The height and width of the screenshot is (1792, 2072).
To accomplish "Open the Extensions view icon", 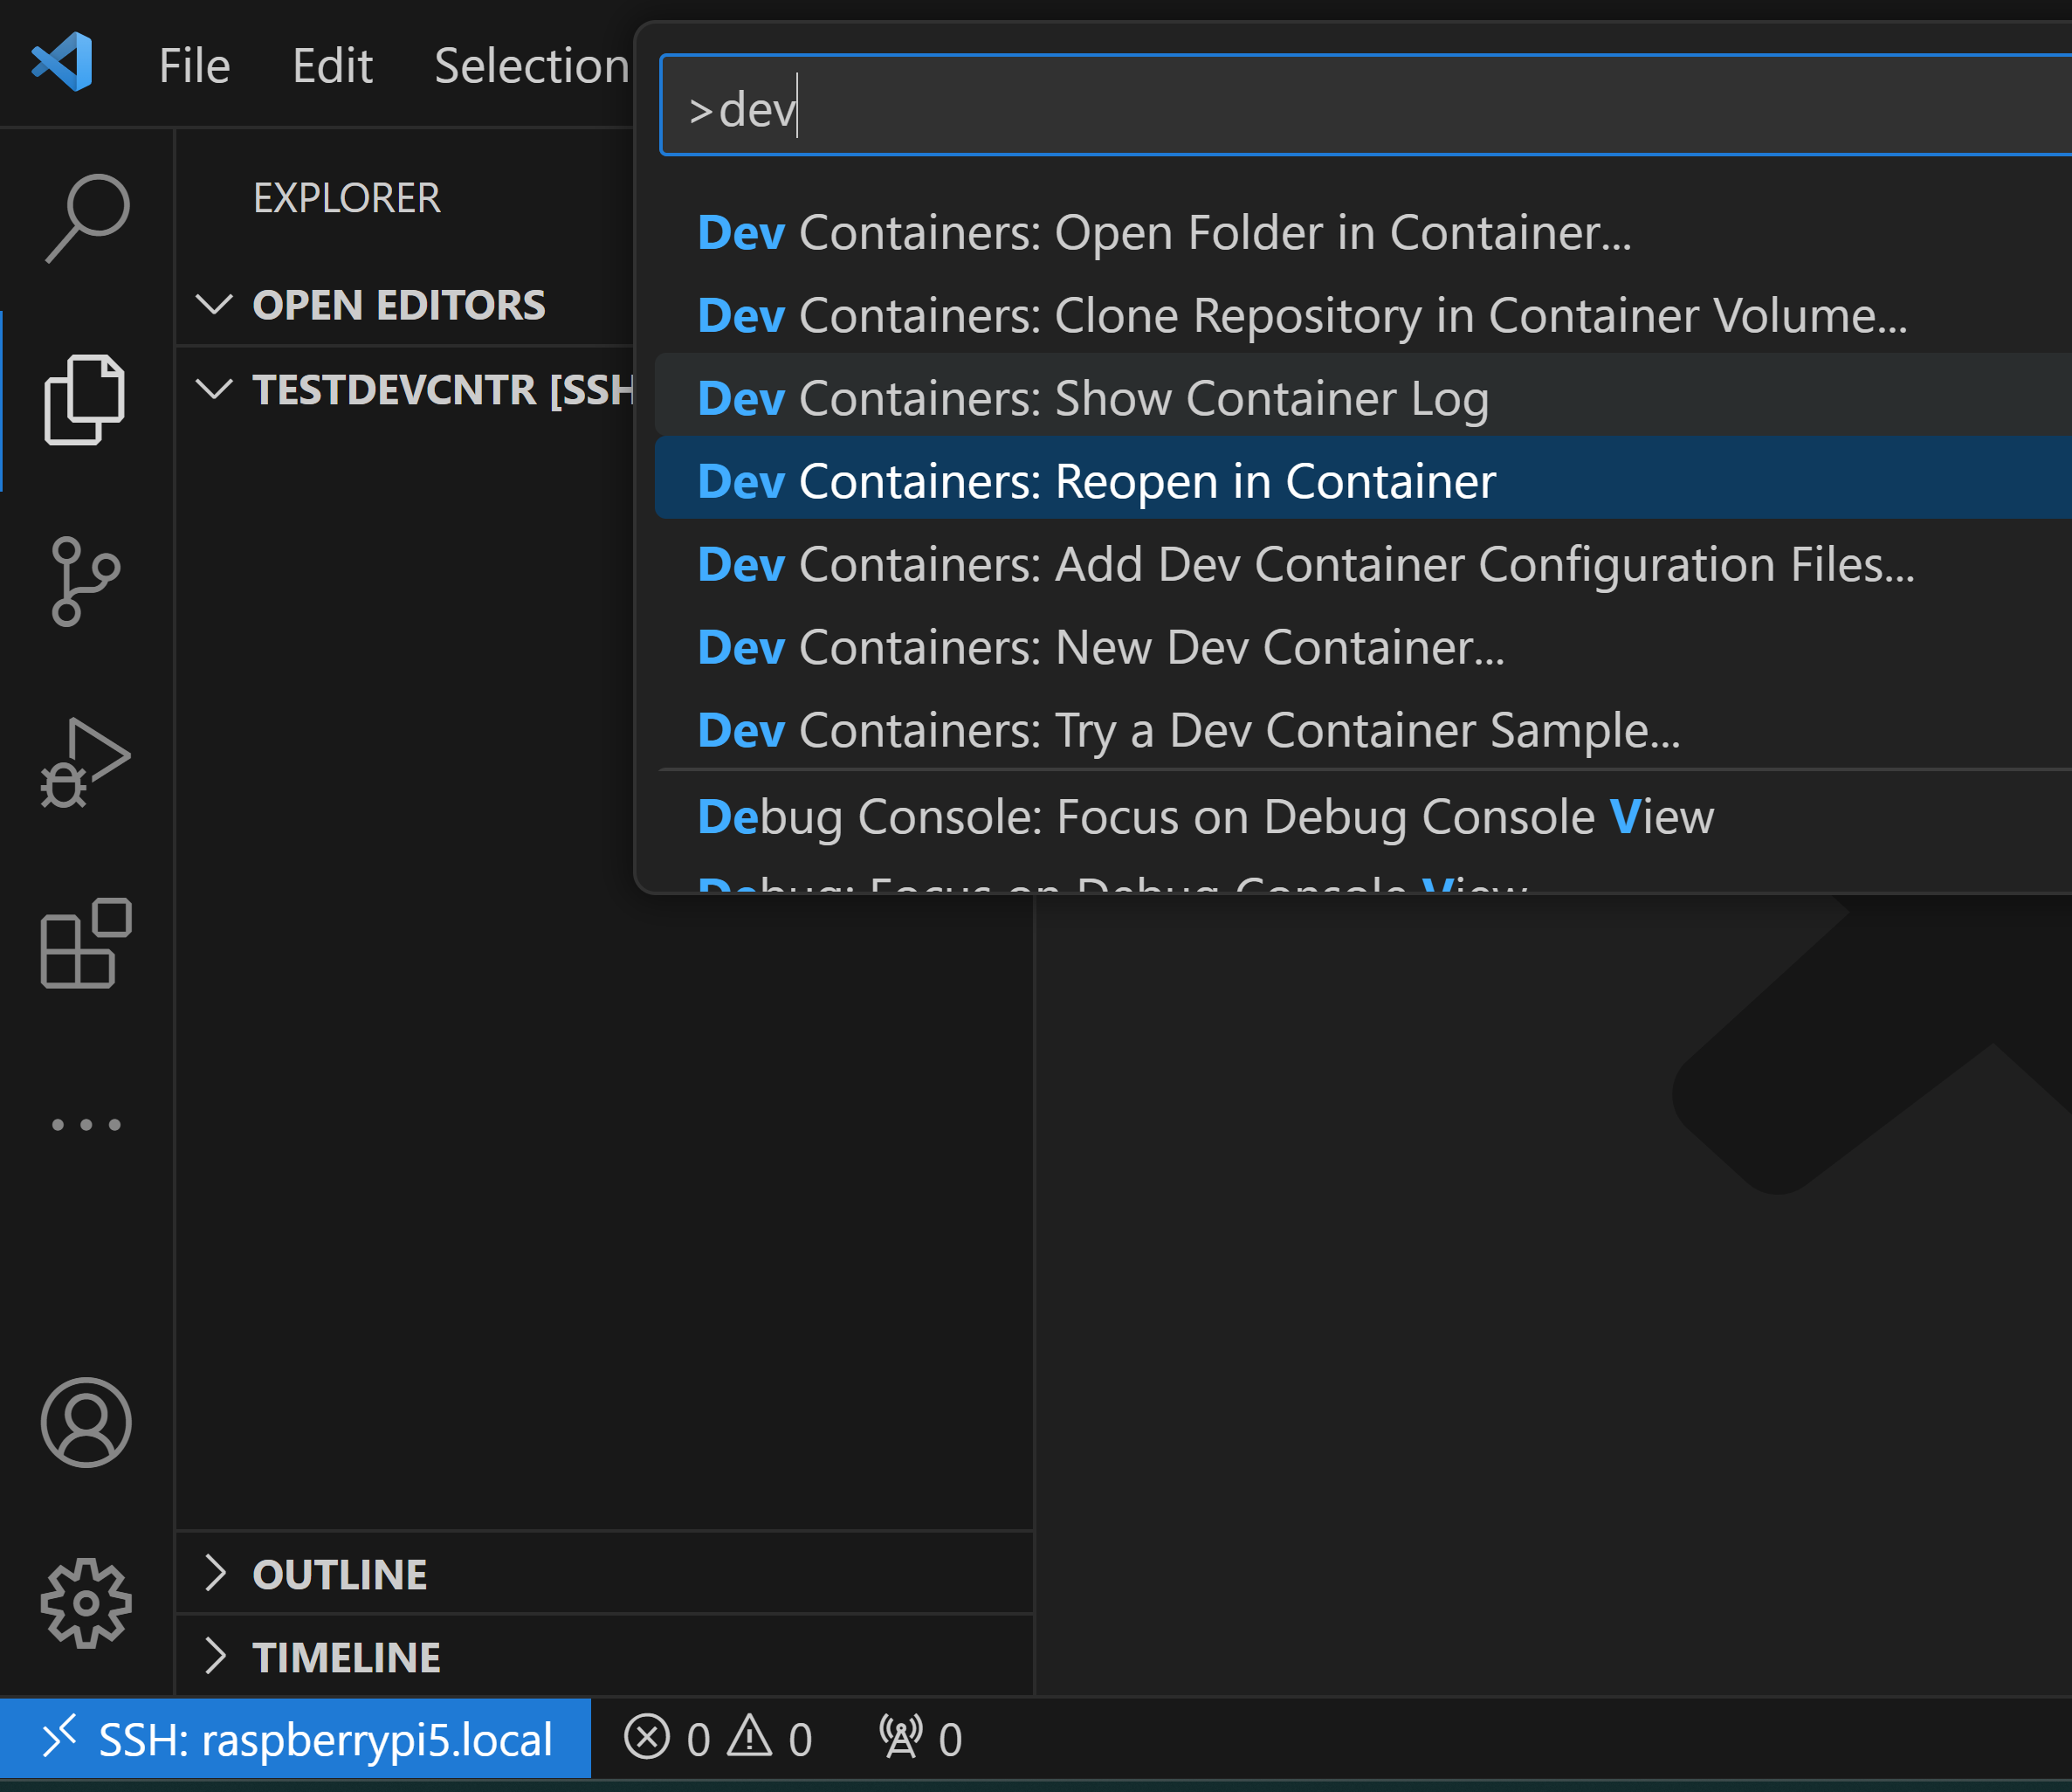I will 86,943.
